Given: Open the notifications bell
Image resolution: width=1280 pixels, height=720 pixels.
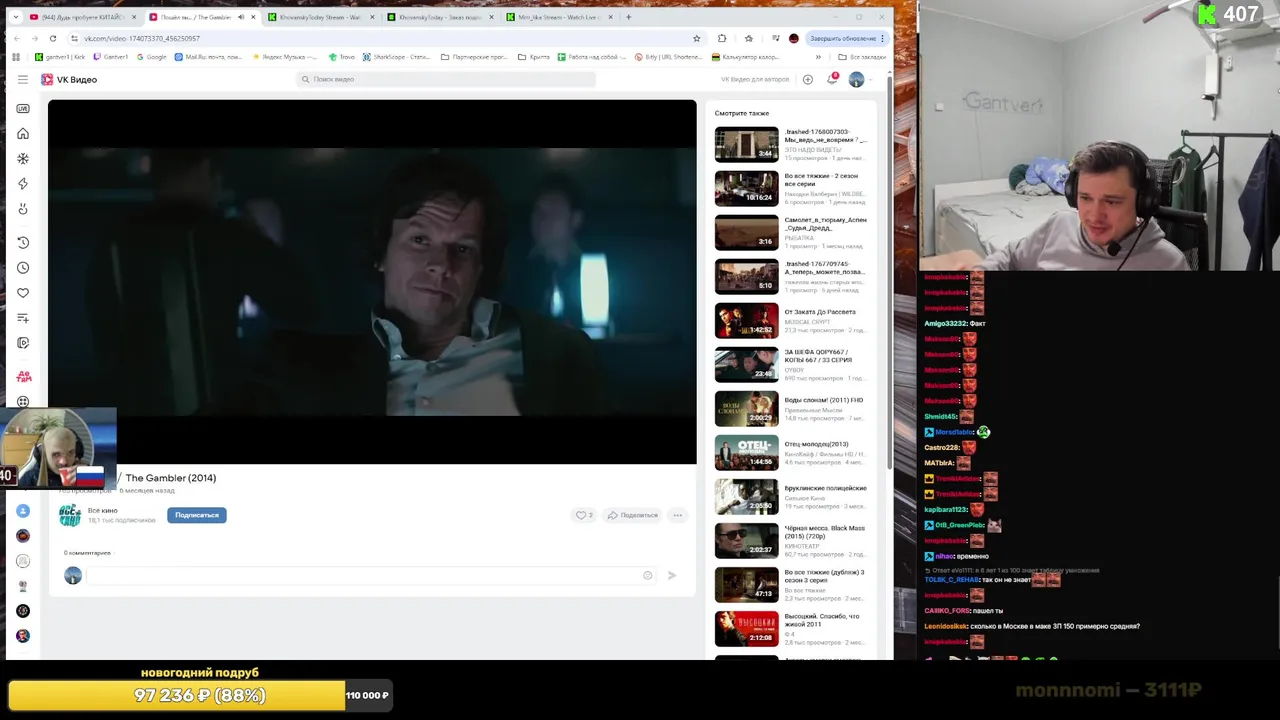Looking at the screenshot, I should coord(832,79).
